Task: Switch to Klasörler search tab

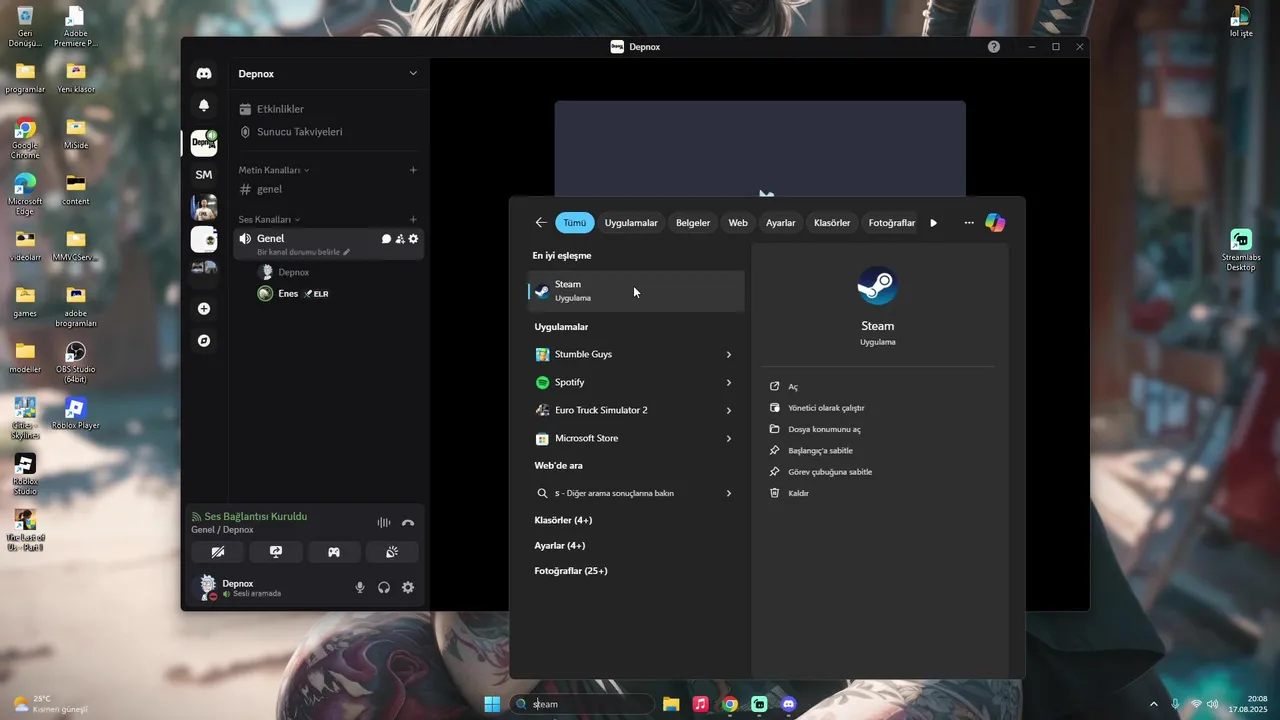Action: tap(832, 223)
